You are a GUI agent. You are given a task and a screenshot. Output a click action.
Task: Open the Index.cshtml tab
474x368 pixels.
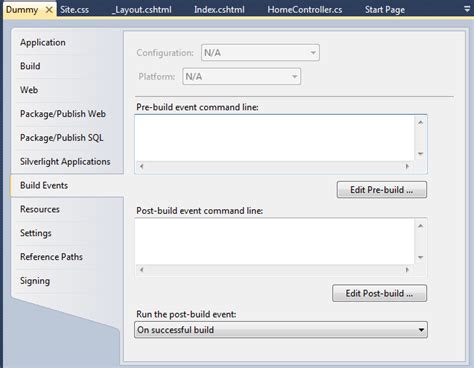(219, 10)
